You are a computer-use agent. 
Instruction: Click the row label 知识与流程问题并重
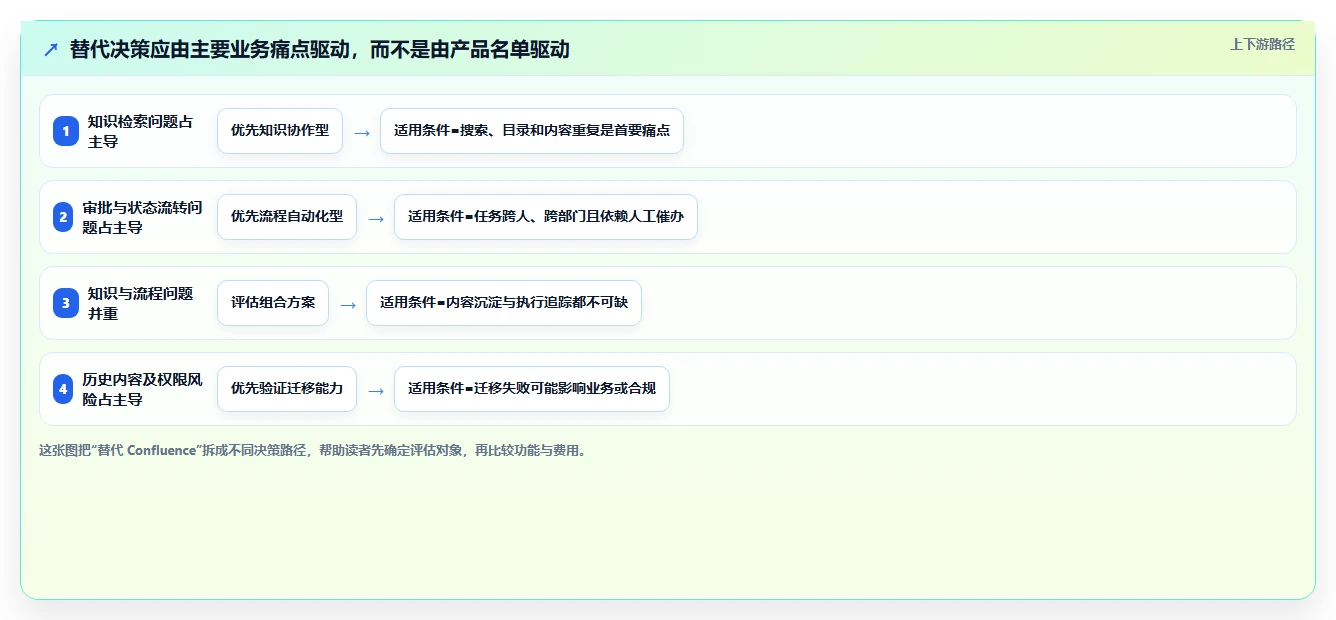tap(140, 303)
